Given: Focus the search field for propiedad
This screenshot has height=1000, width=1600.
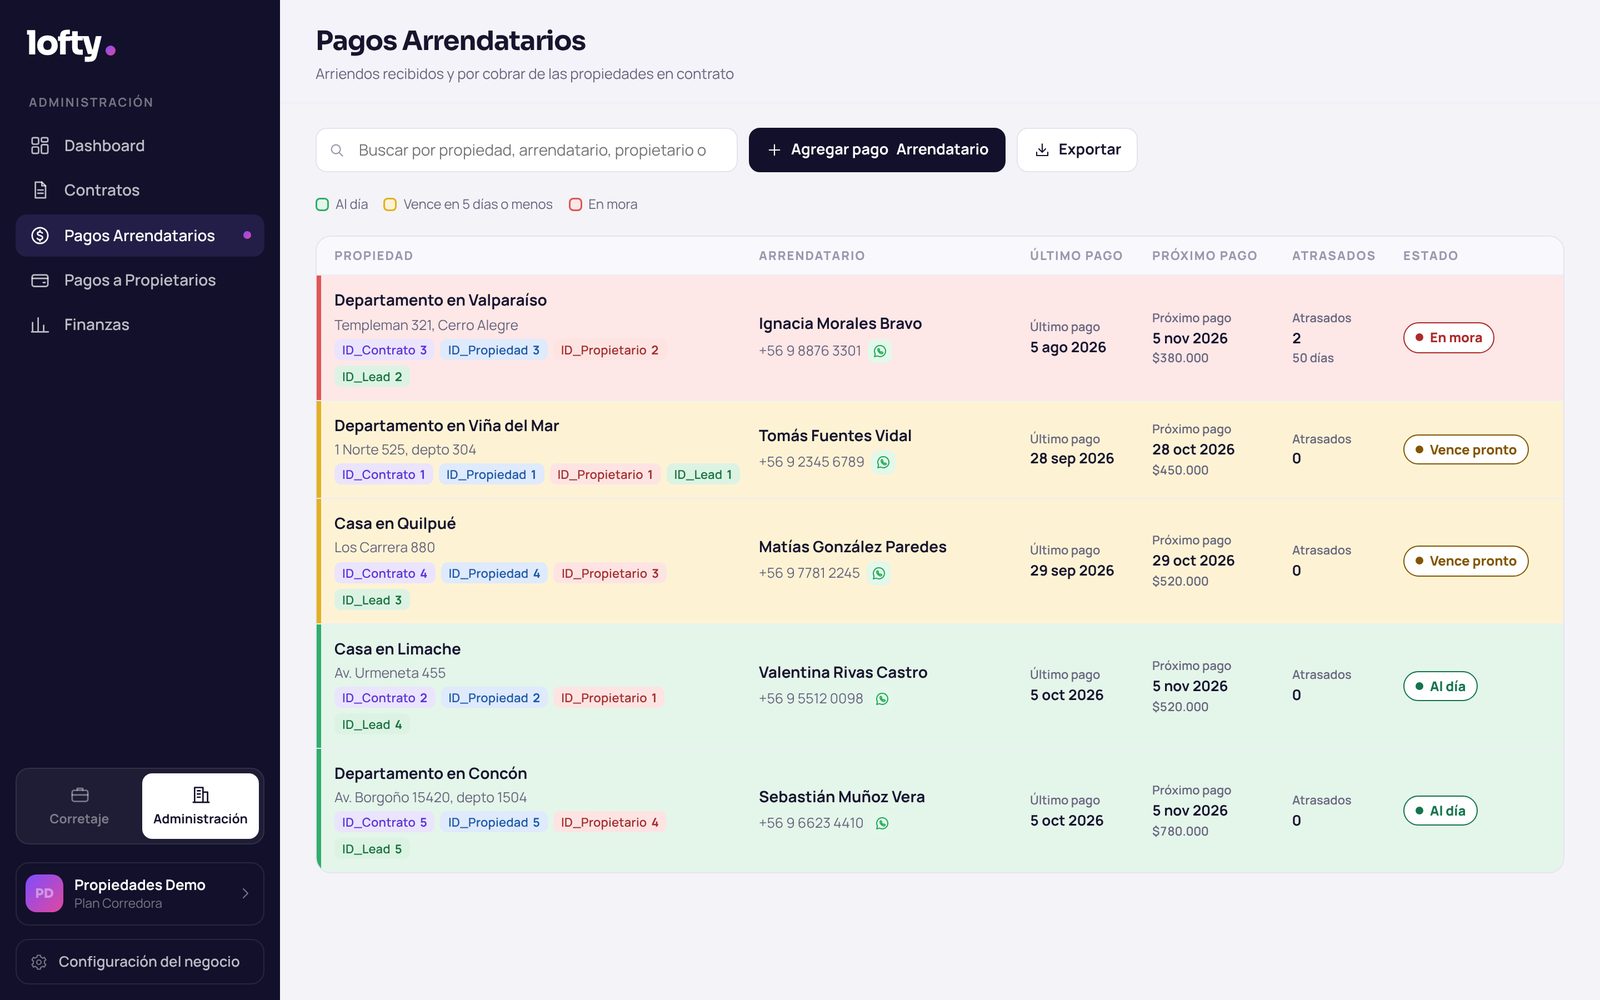Looking at the screenshot, I should 527,150.
